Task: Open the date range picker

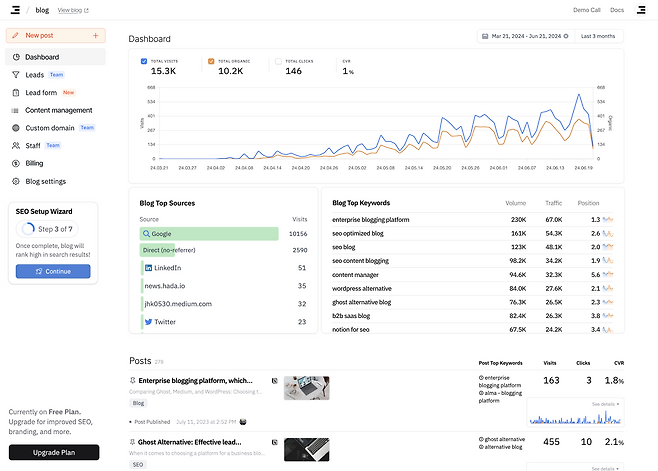Action: click(x=525, y=37)
